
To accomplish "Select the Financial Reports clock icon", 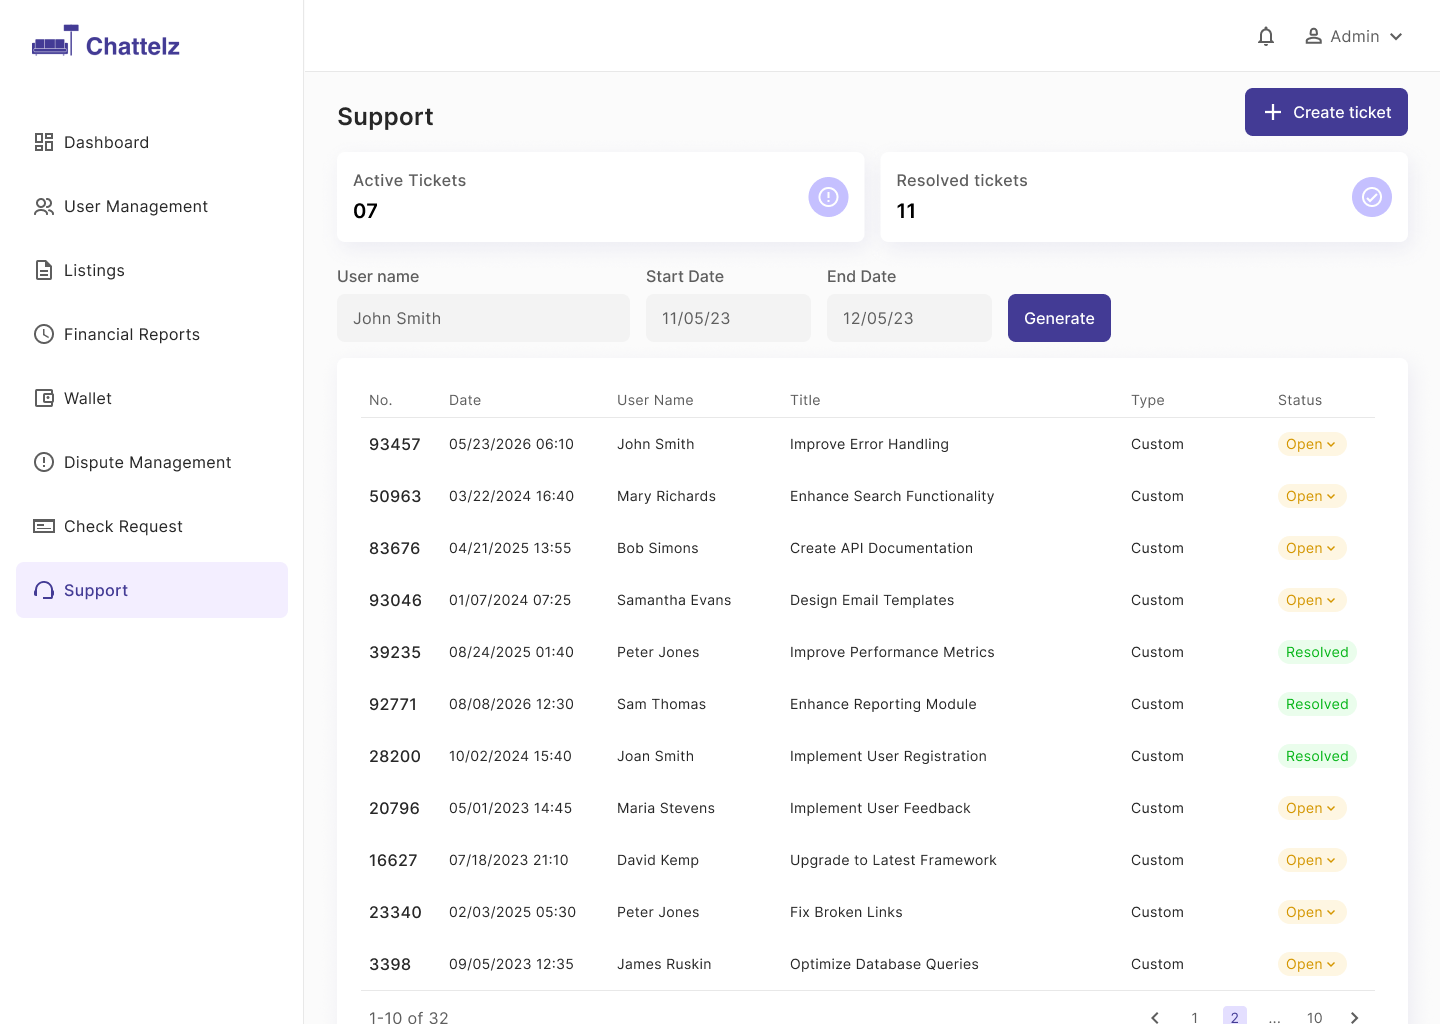I will [44, 334].
